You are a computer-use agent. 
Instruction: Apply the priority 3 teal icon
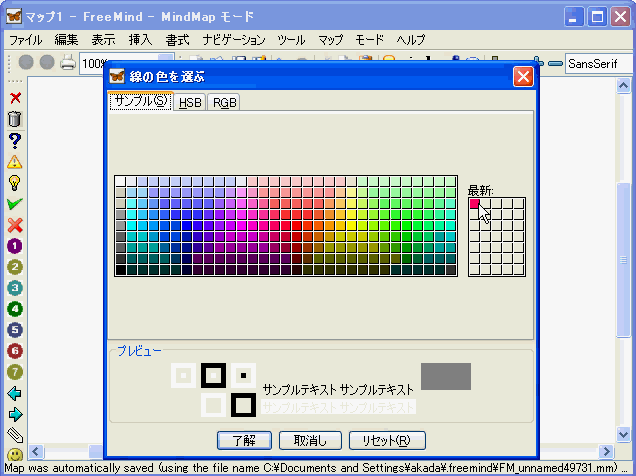pos(15,288)
